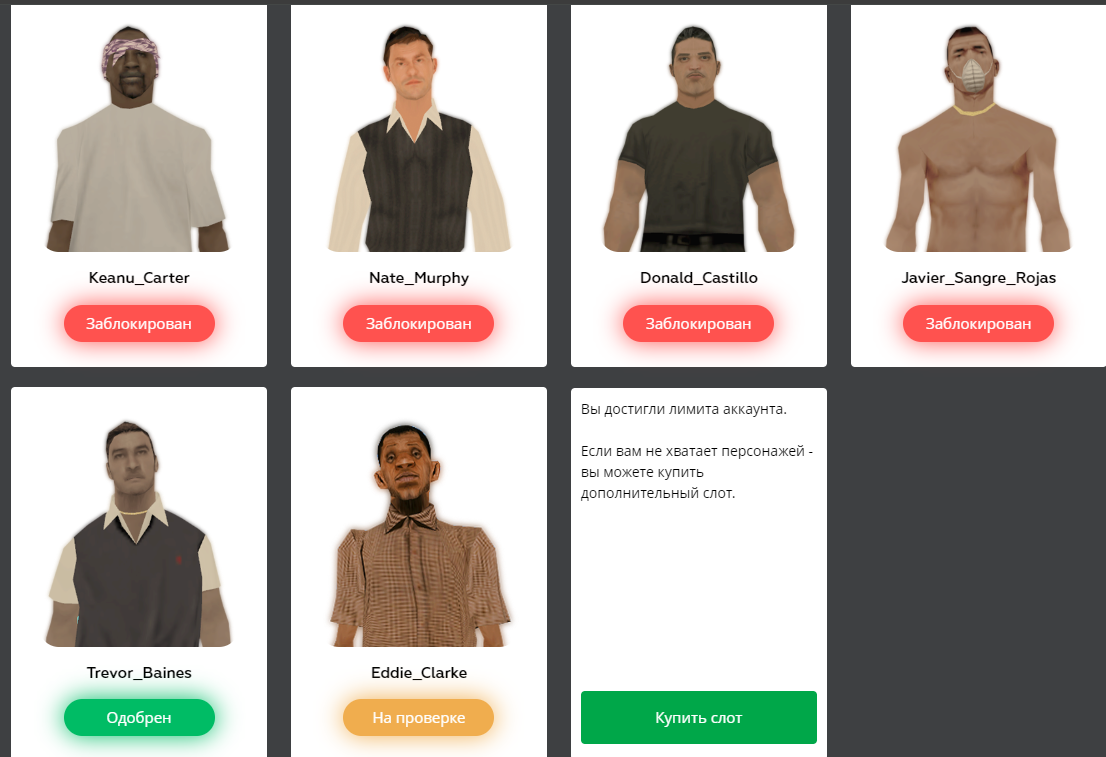The height and width of the screenshot is (757, 1106).
Task: Click the Заблокирован badge under Keanu_Carter
Action: [x=139, y=324]
